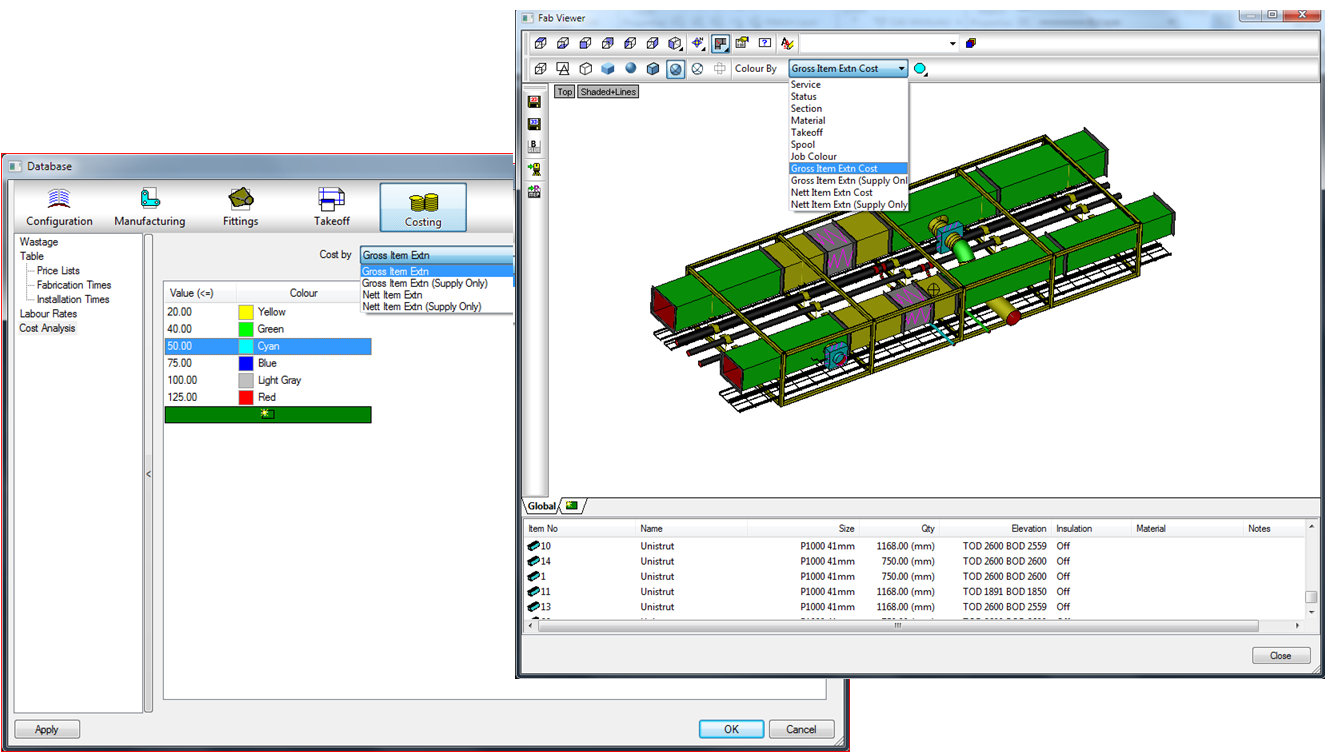The height and width of the screenshot is (755, 1330).
Task: Click the cyan circle colour icon
Action: 920,69
